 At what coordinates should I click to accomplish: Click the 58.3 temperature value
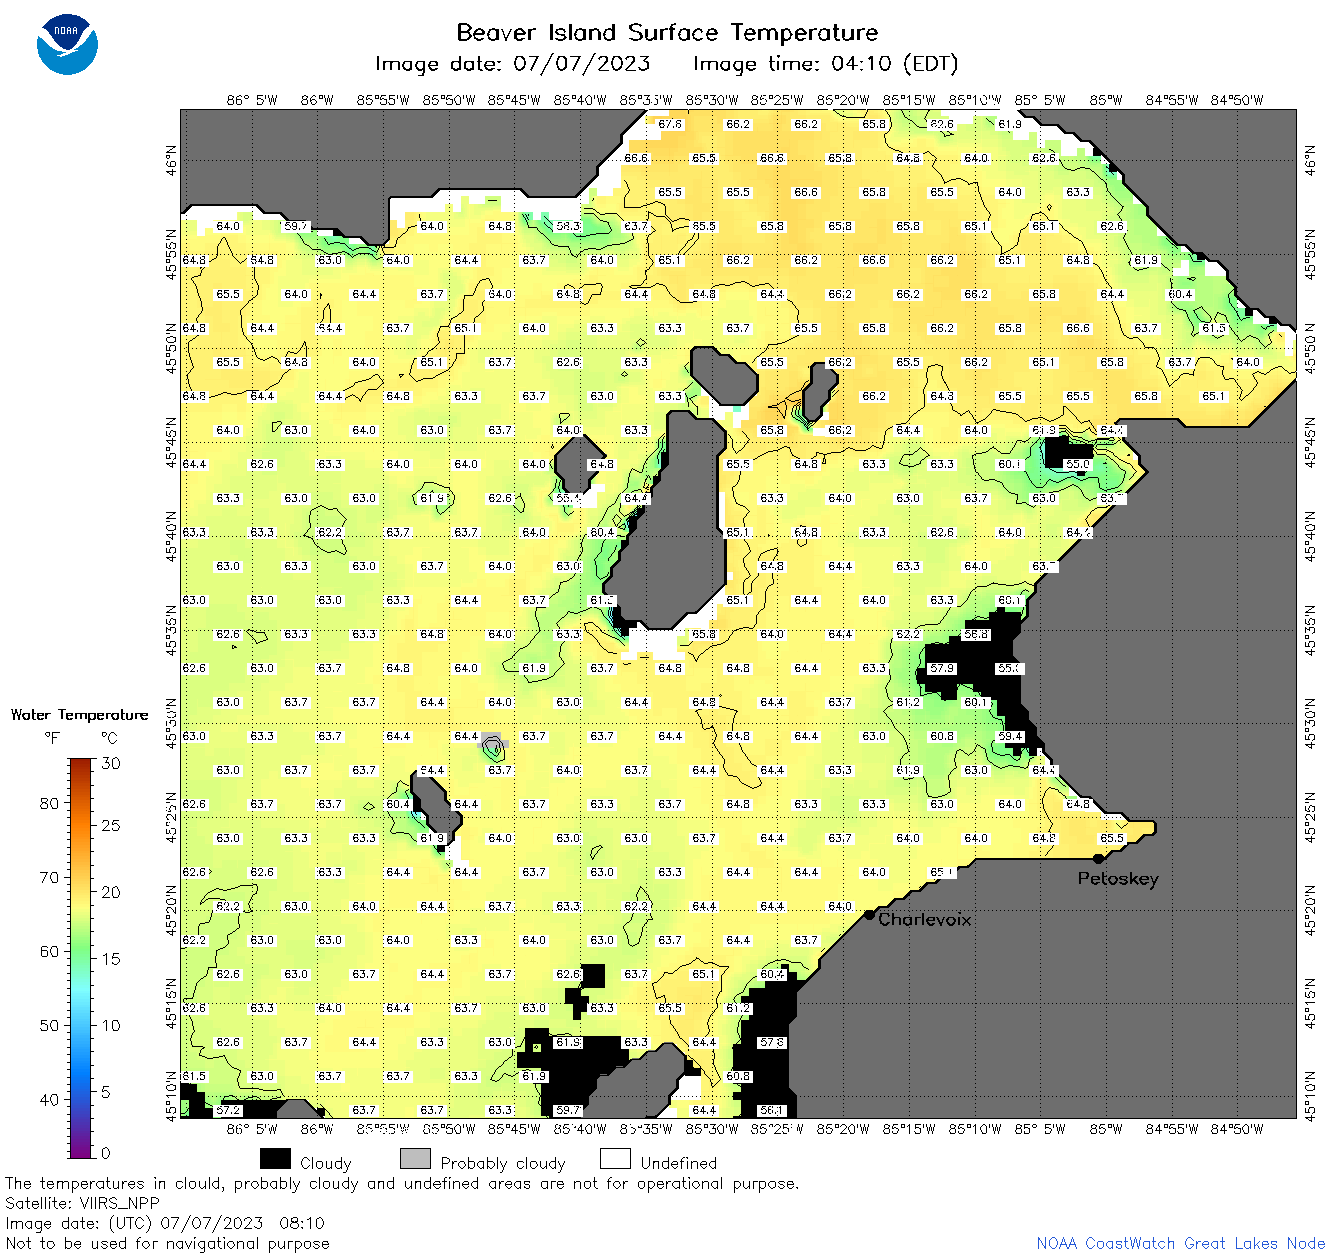[568, 226]
